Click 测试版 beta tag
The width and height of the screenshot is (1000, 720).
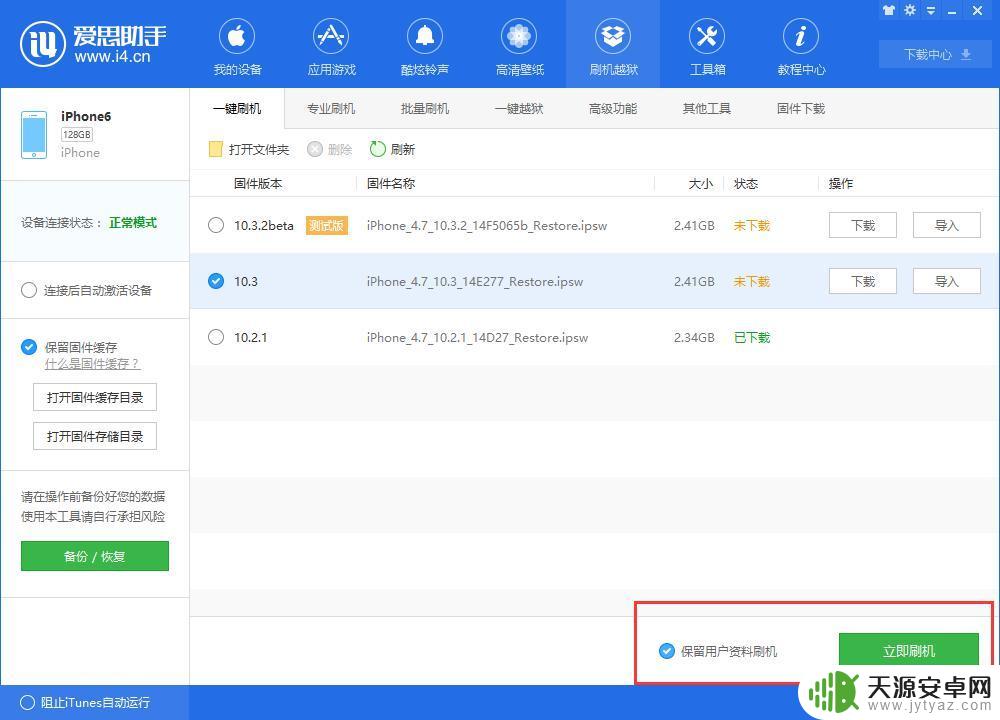327,225
